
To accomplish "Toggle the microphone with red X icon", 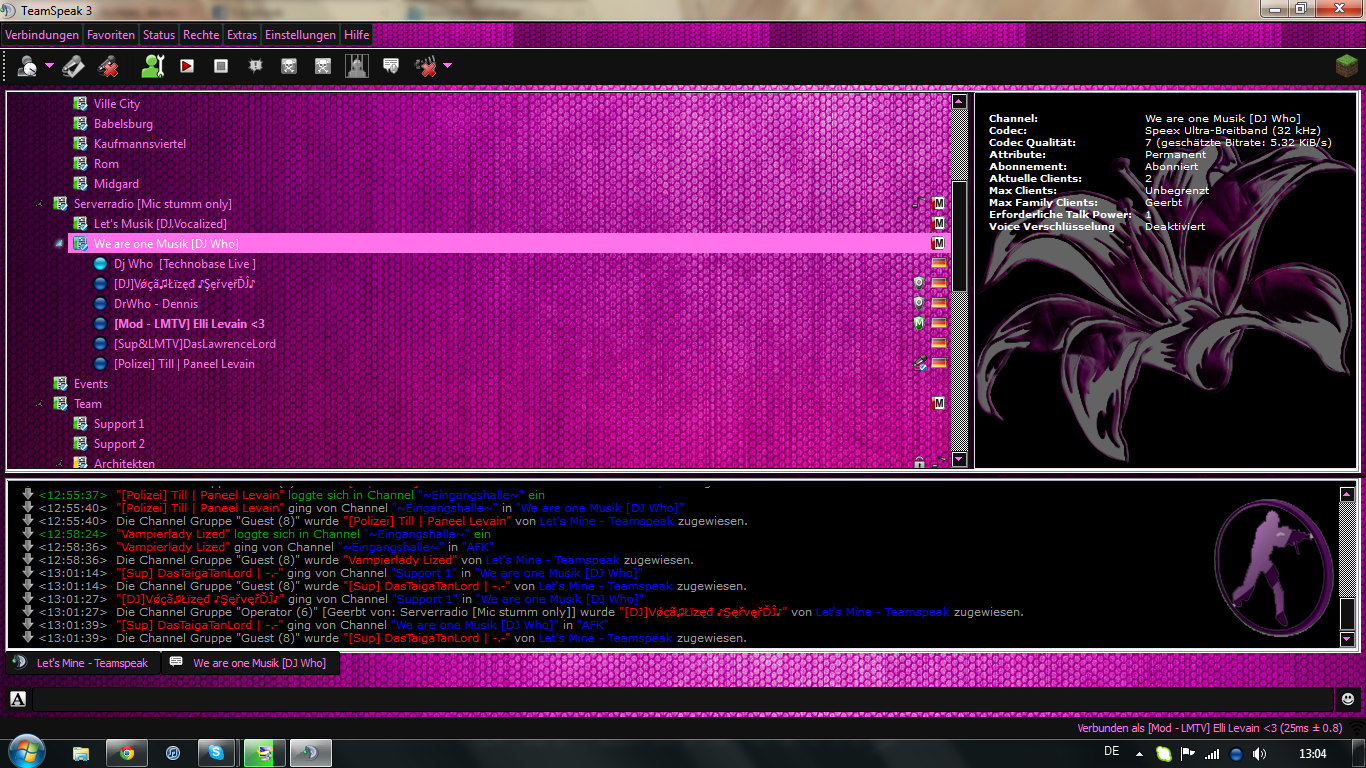I will [x=108, y=66].
